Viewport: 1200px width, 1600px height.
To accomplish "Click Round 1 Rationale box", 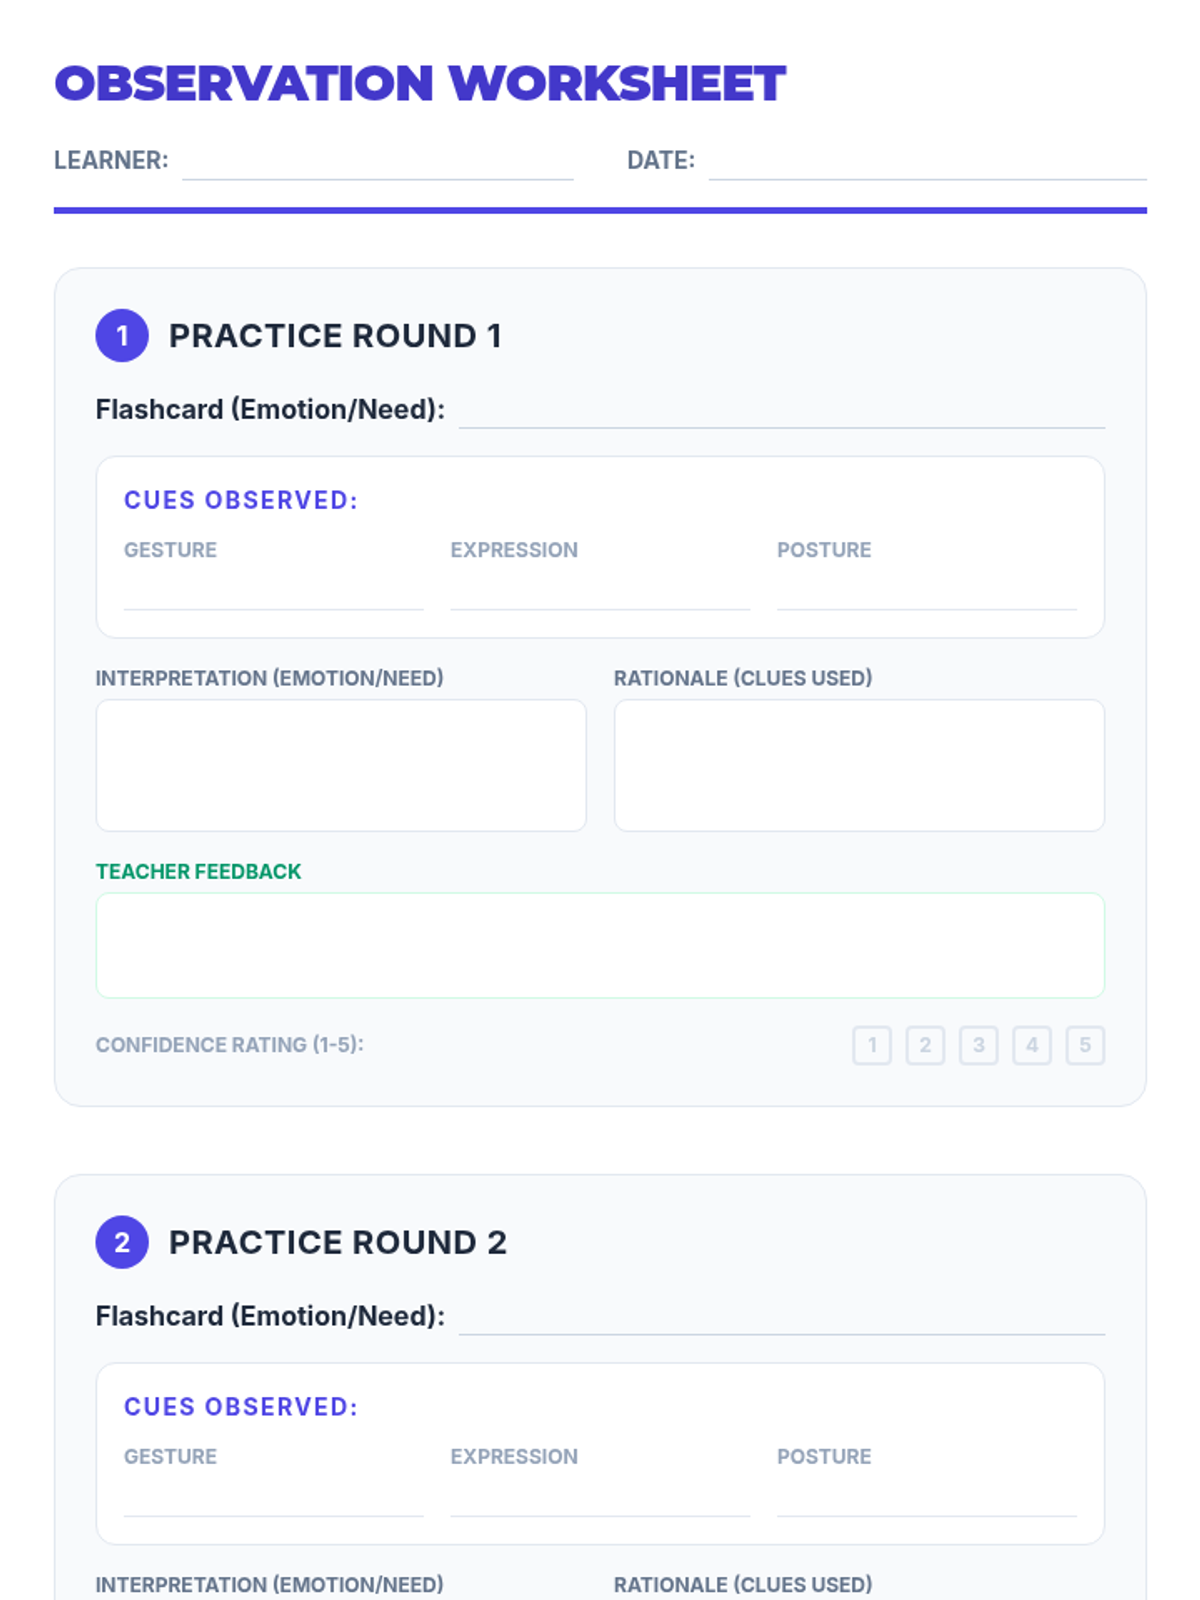I will click(x=859, y=765).
